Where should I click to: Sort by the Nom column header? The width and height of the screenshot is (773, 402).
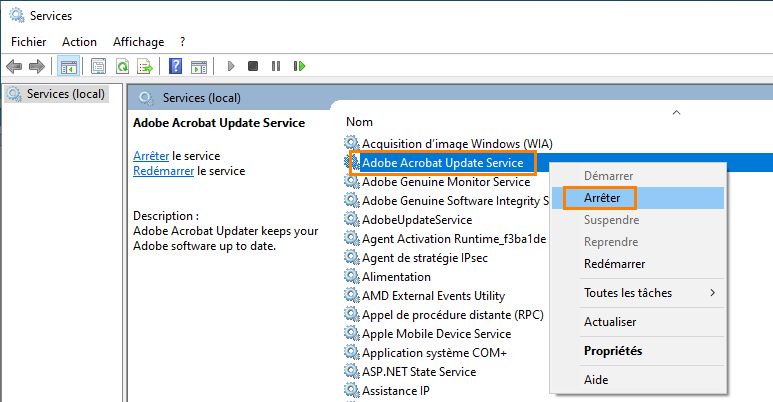coord(359,122)
